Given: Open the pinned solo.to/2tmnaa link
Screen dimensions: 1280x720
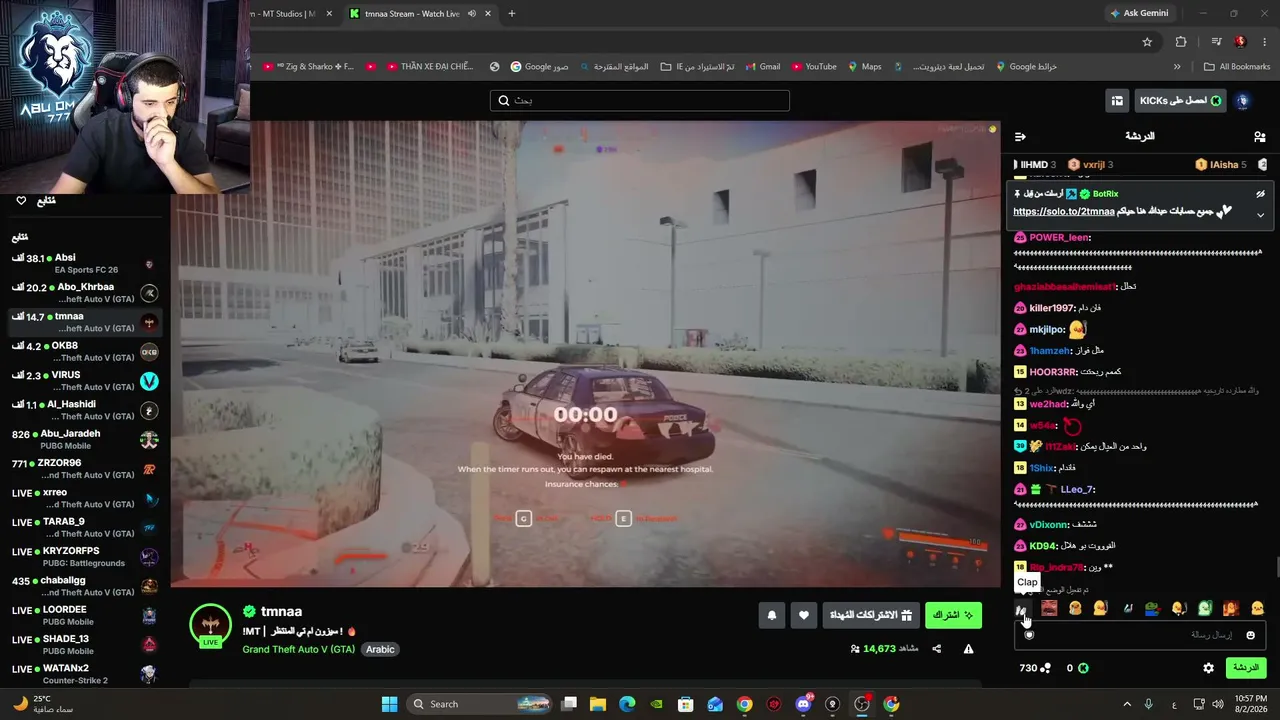Looking at the screenshot, I should click(1063, 212).
